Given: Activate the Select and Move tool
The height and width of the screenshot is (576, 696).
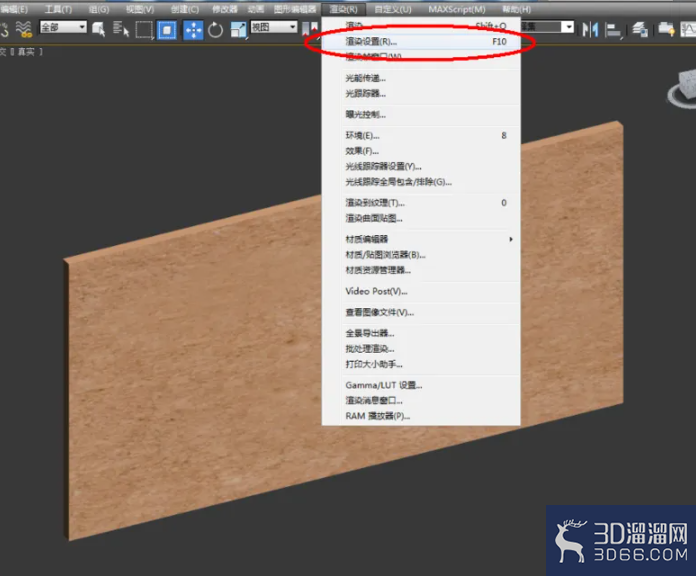Looking at the screenshot, I should 193,30.
